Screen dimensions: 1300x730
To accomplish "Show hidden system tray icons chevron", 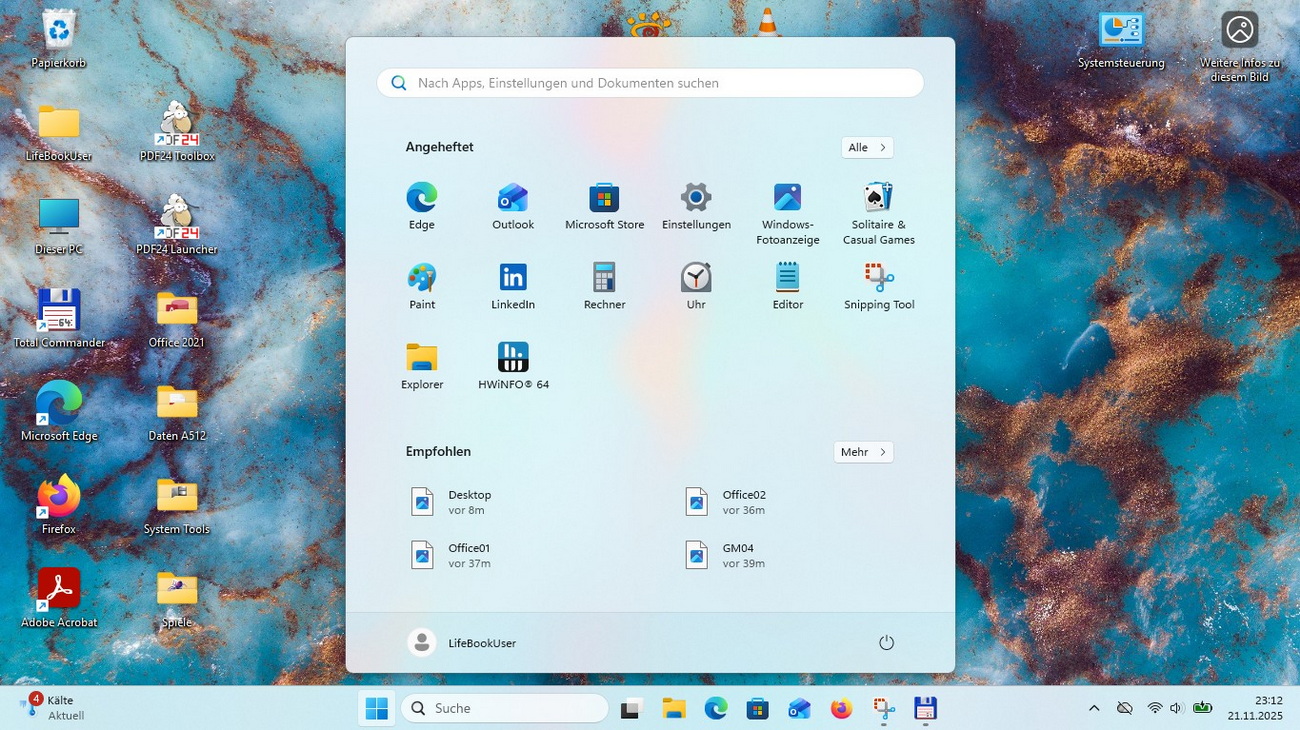I will click(x=1094, y=708).
